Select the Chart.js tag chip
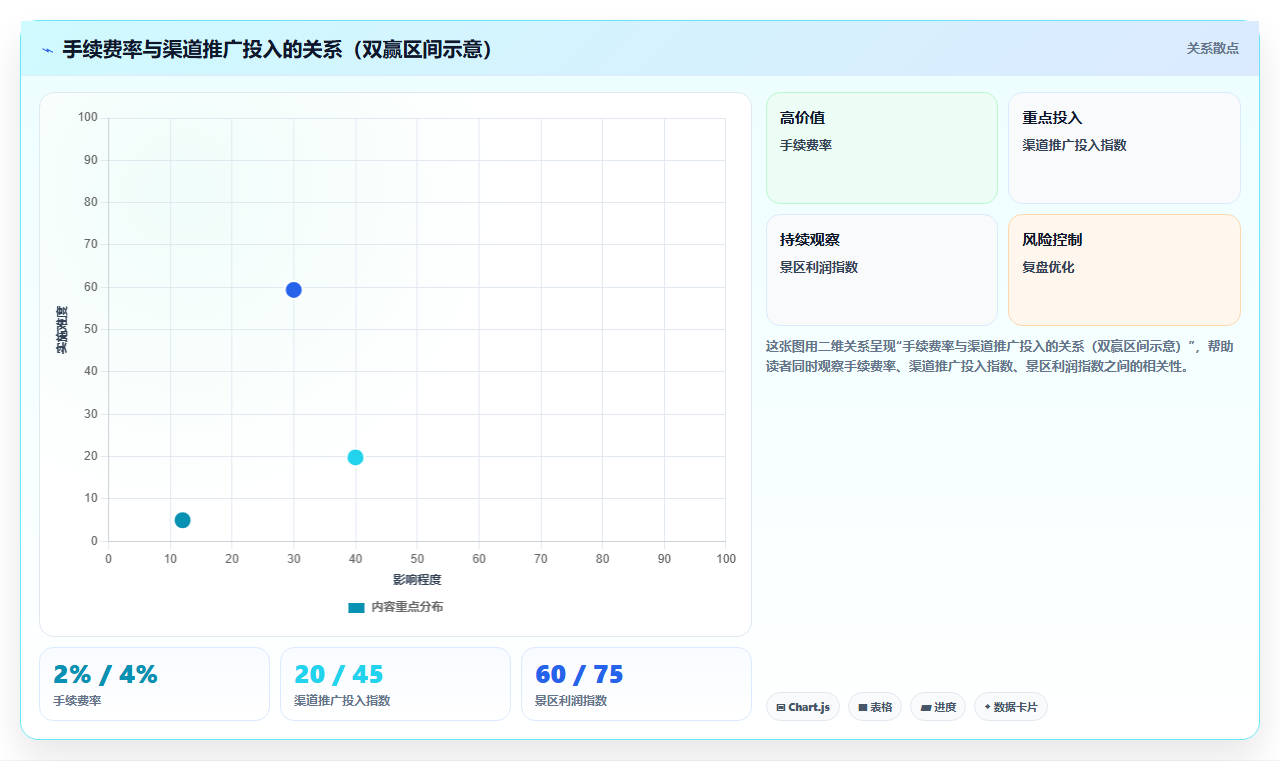The height and width of the screenshot is (761, 1280). [803, 707]
